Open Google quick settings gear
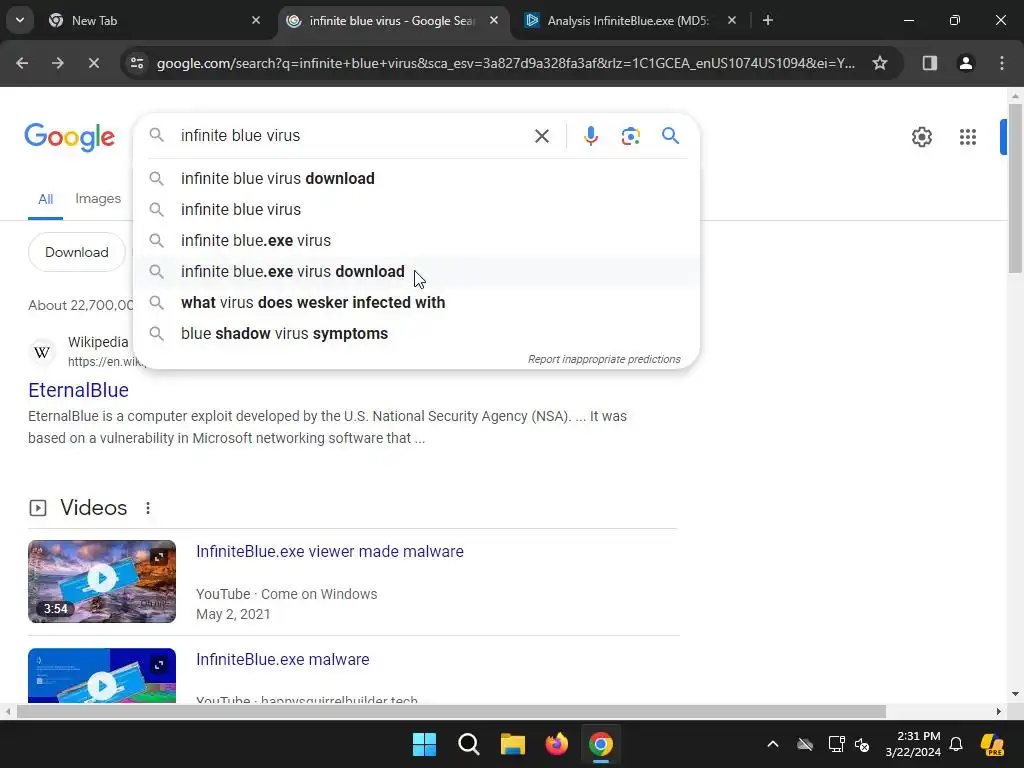 pyautogui.click(x=922, y=137)
